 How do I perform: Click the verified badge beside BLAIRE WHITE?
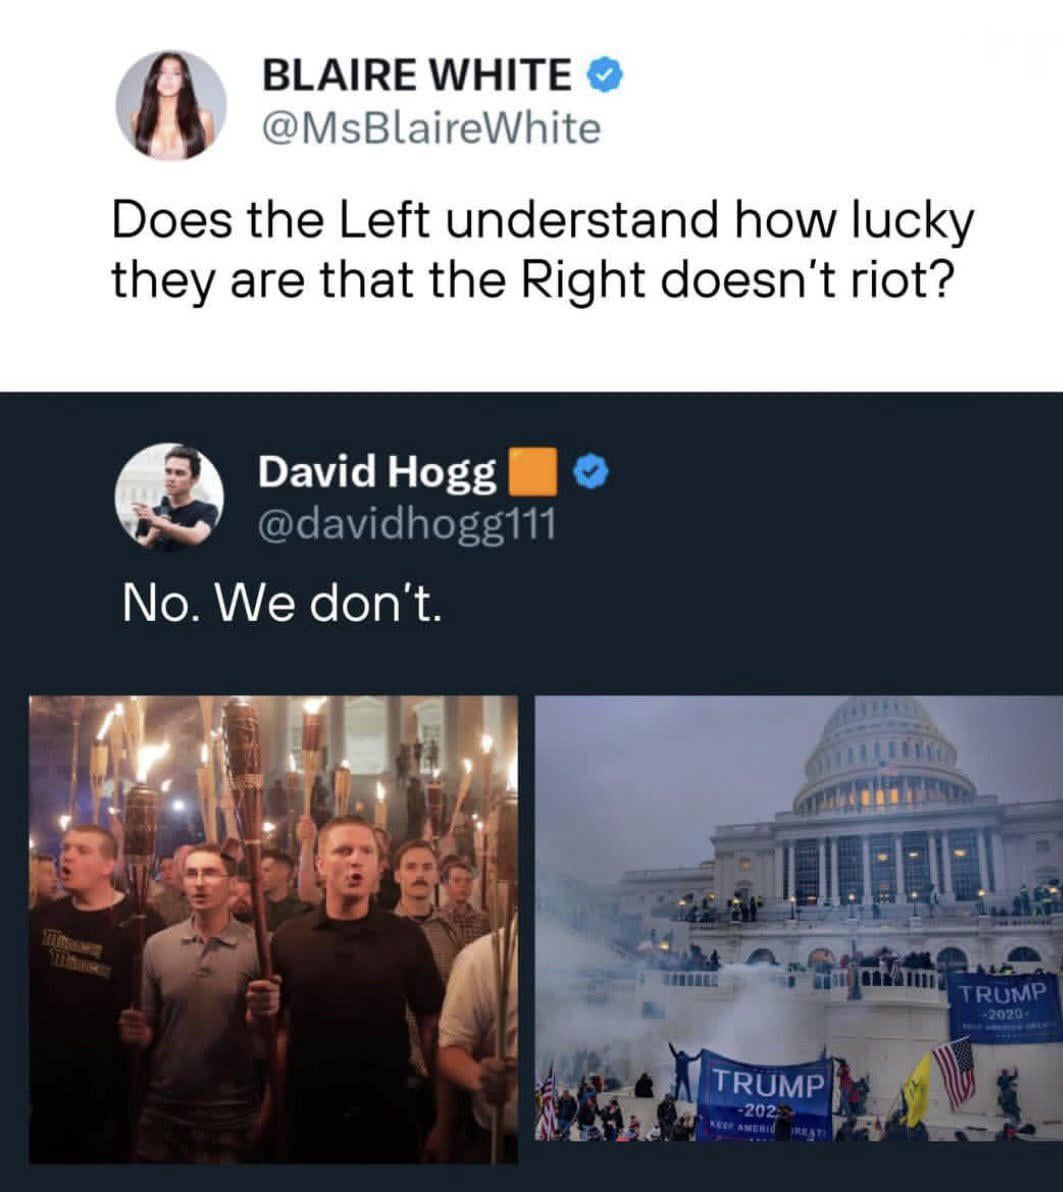pyautogui.click(x=604, y=75)
